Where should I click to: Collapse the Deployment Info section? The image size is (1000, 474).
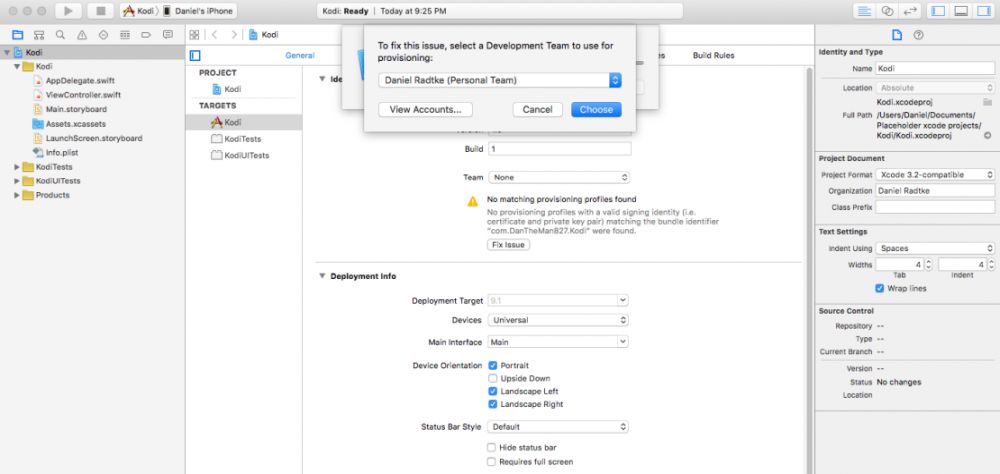pos(321,276)
